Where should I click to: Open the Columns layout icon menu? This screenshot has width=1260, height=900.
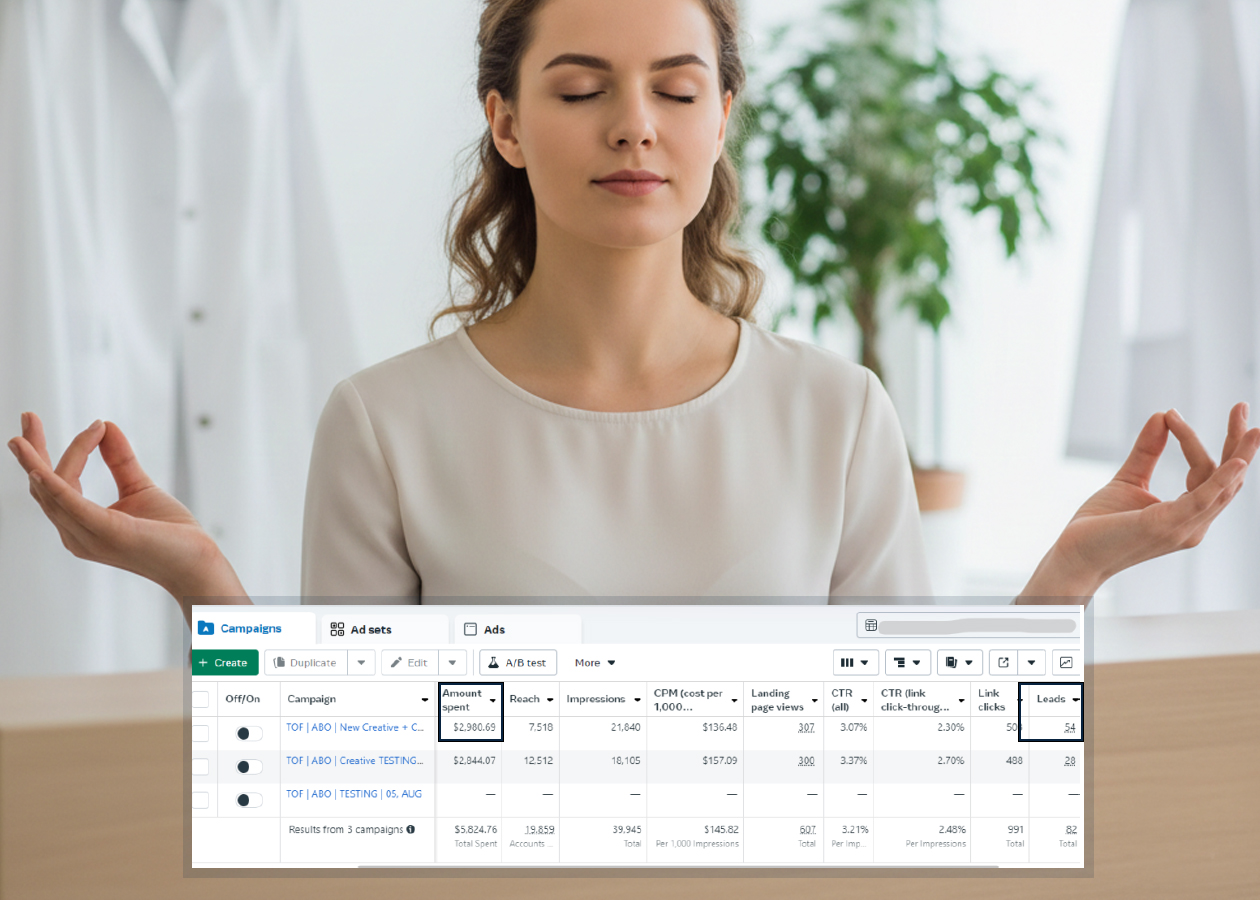pyautogui.click(x=854, y=662)
